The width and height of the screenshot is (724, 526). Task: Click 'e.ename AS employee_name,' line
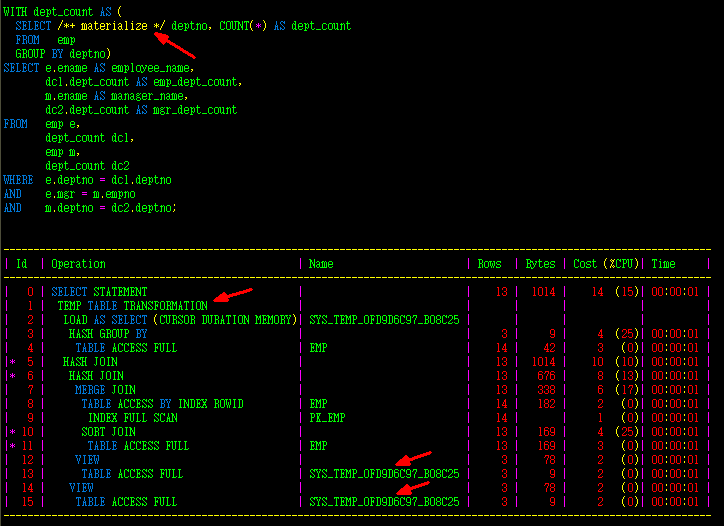[120, 68]
